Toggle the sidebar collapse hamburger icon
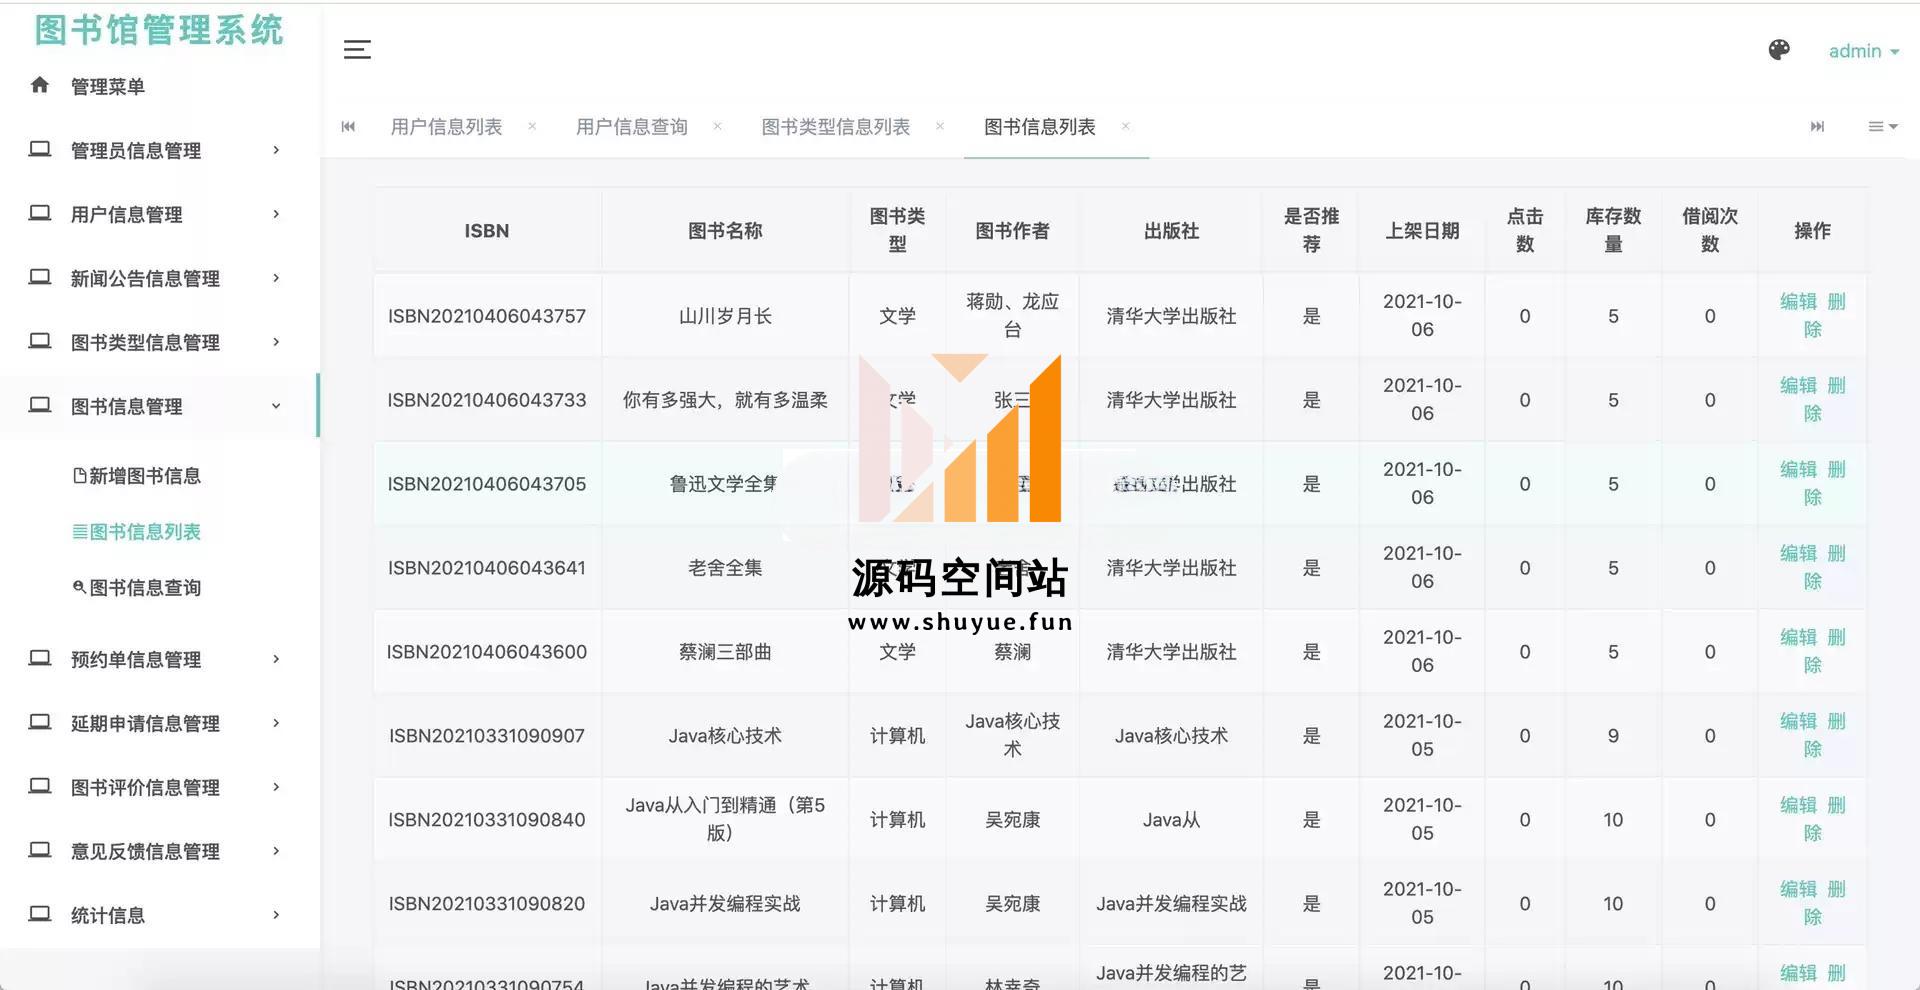The height and width of the screenshot is (990, 1920). [357, 50]
